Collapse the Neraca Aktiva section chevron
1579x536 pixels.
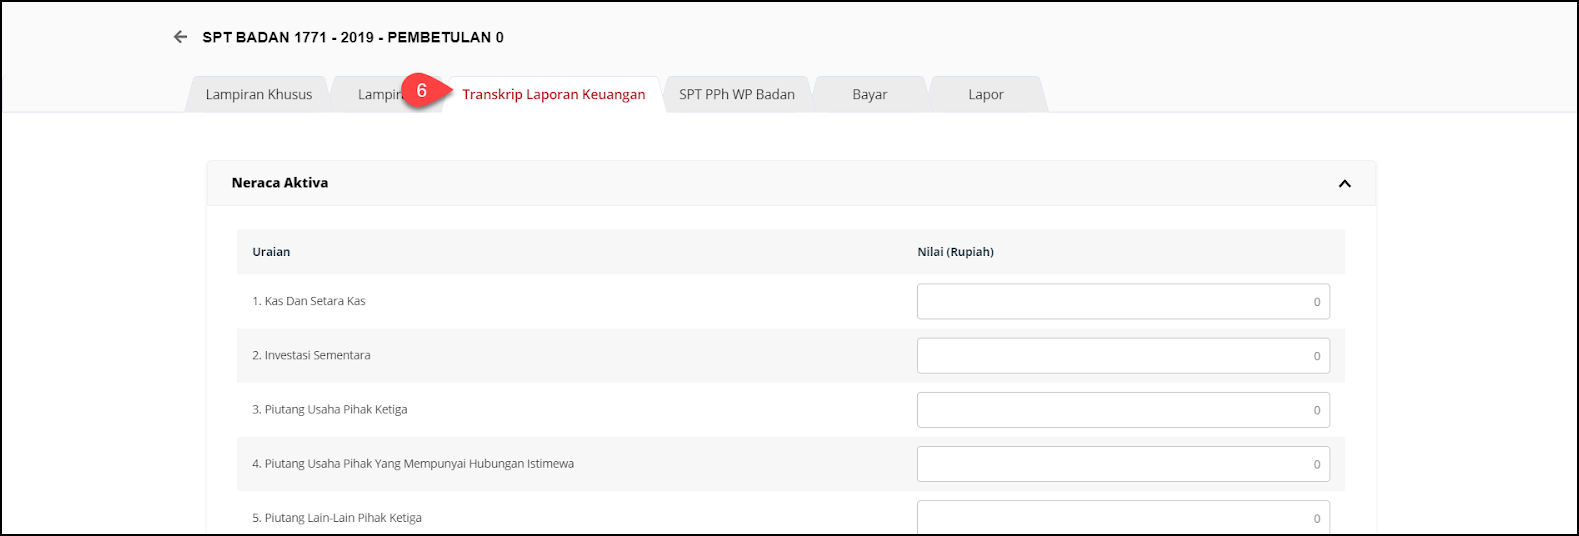click(1344, 183)
